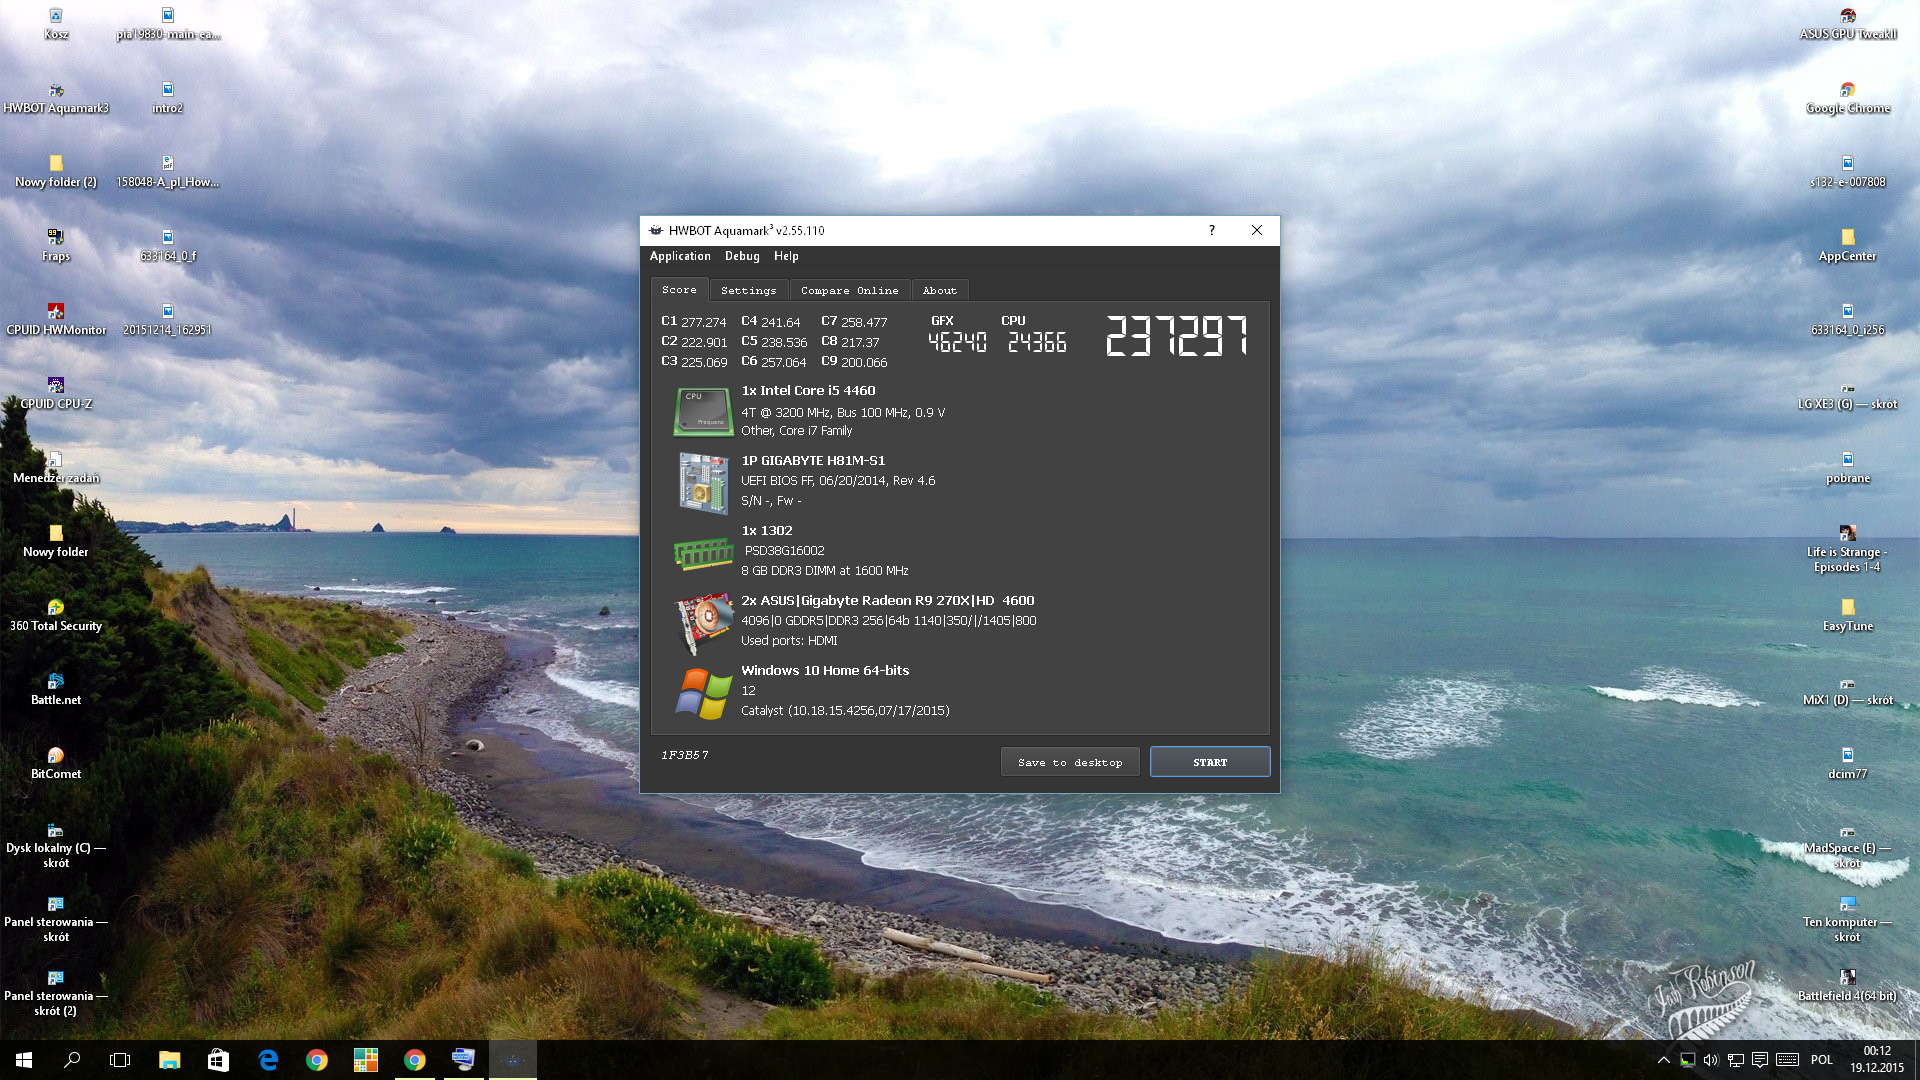
Task: Click the CPU chip icon in Aquamark
Action: 703,412
